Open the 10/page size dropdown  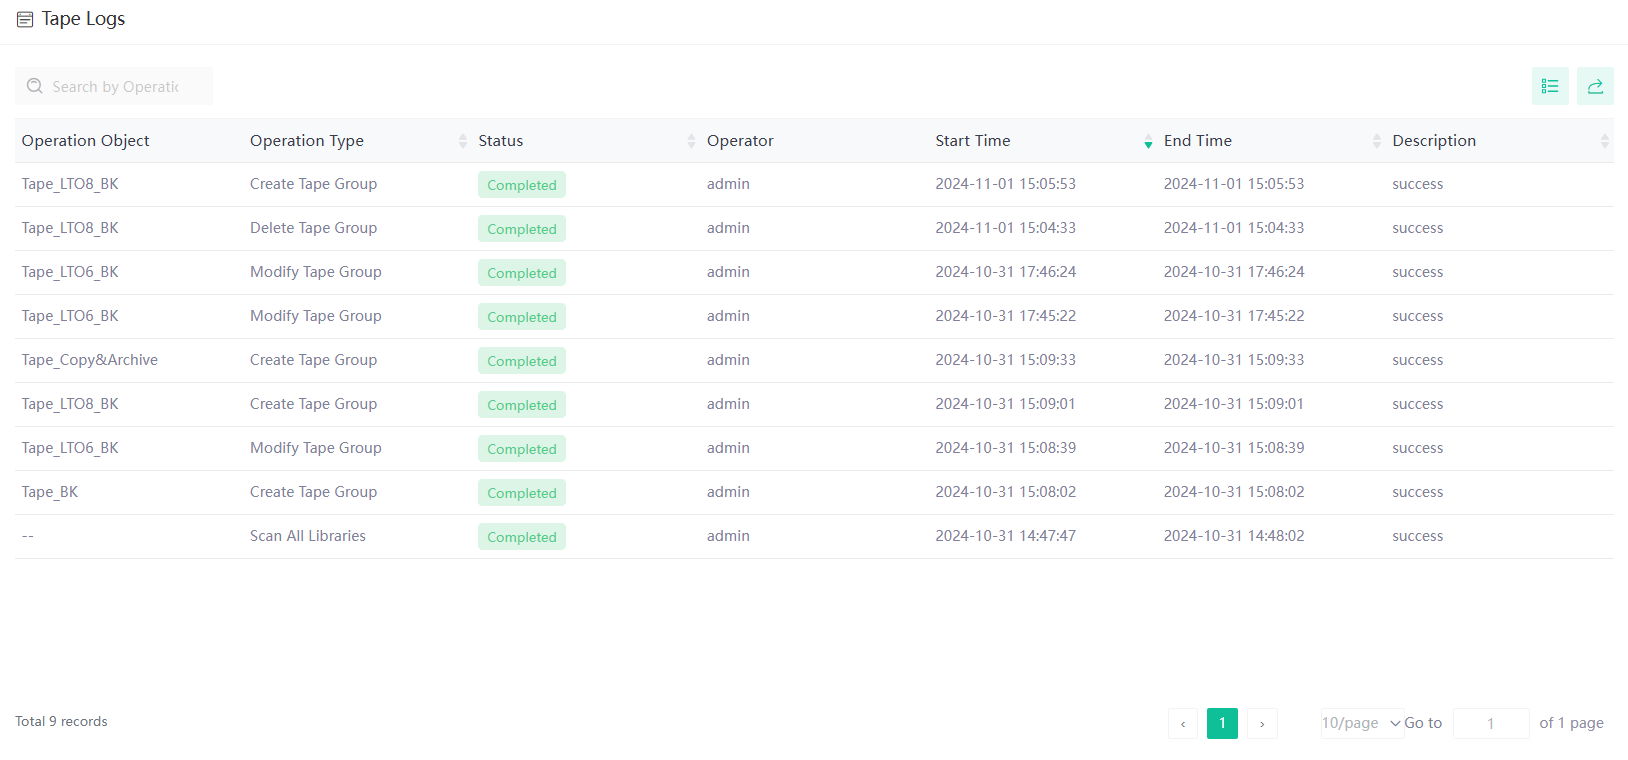point(1361,723)
